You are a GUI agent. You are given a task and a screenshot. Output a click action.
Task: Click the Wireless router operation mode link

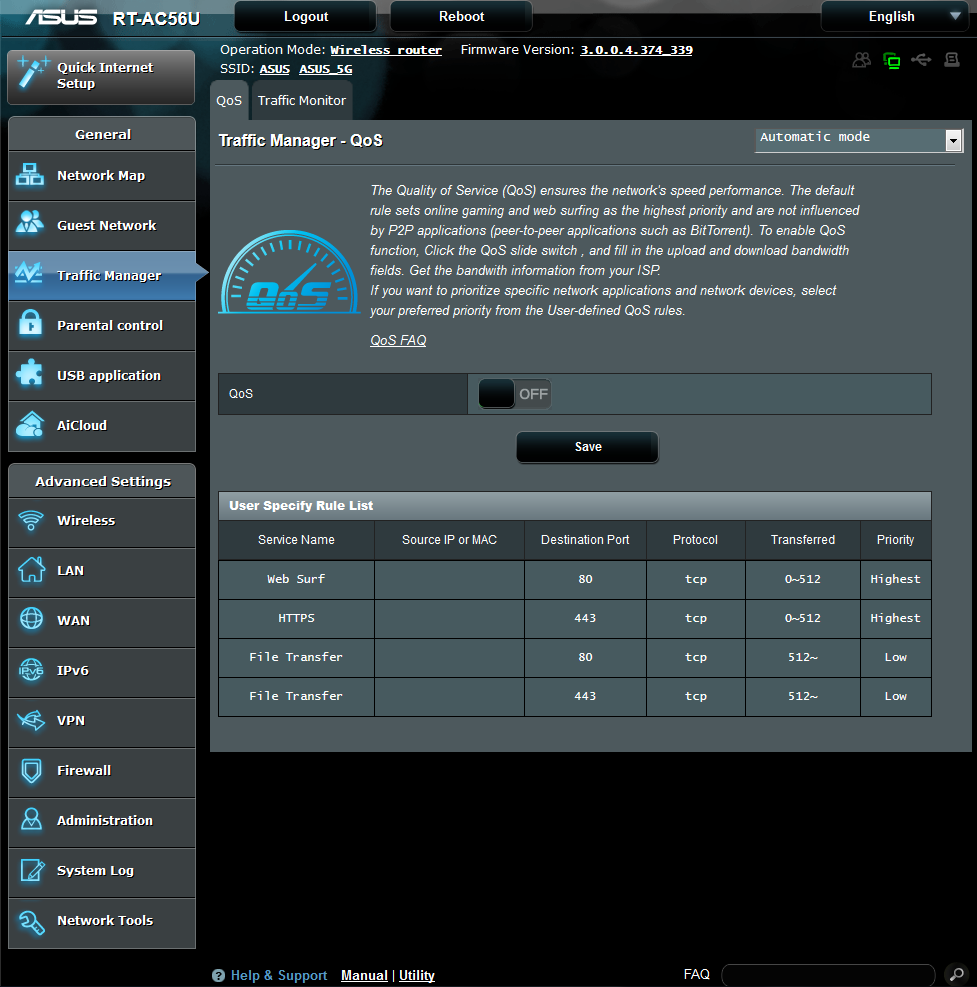[x=386, y=50]
